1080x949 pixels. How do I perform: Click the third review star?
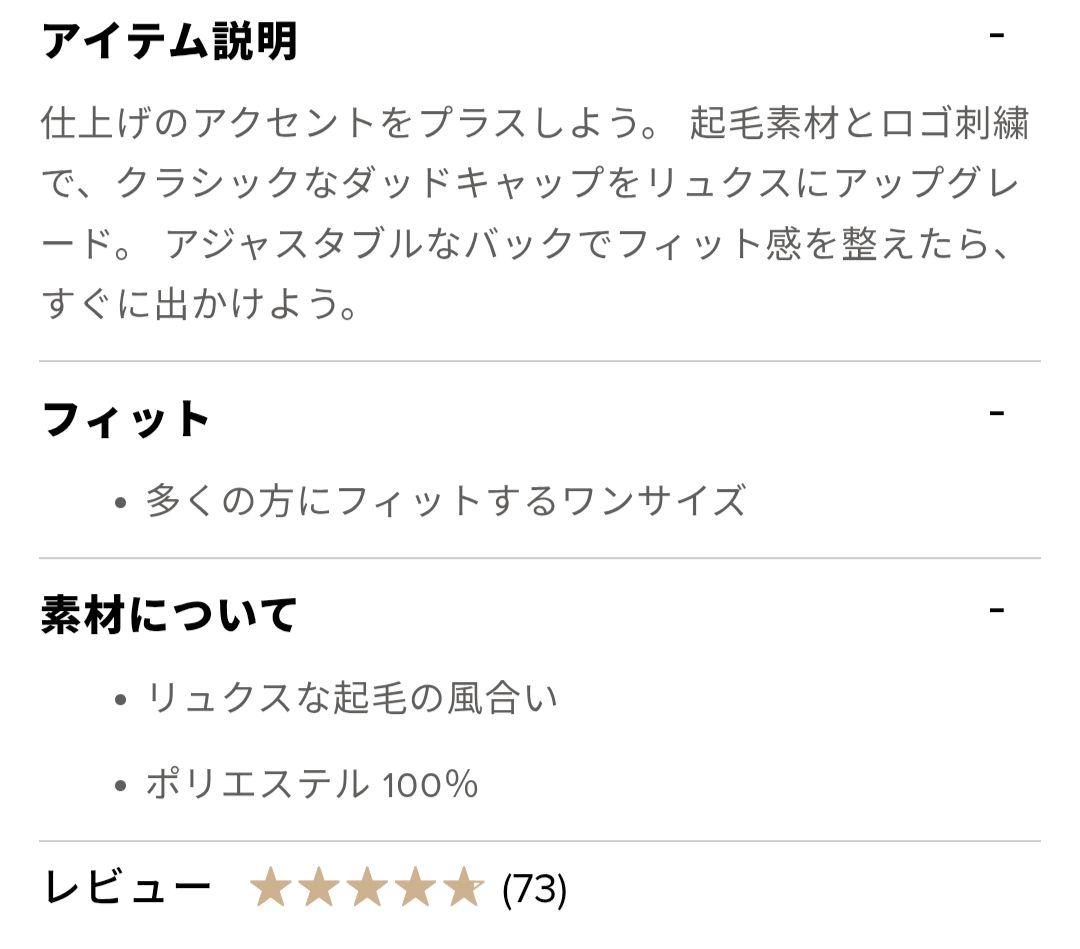367,887
